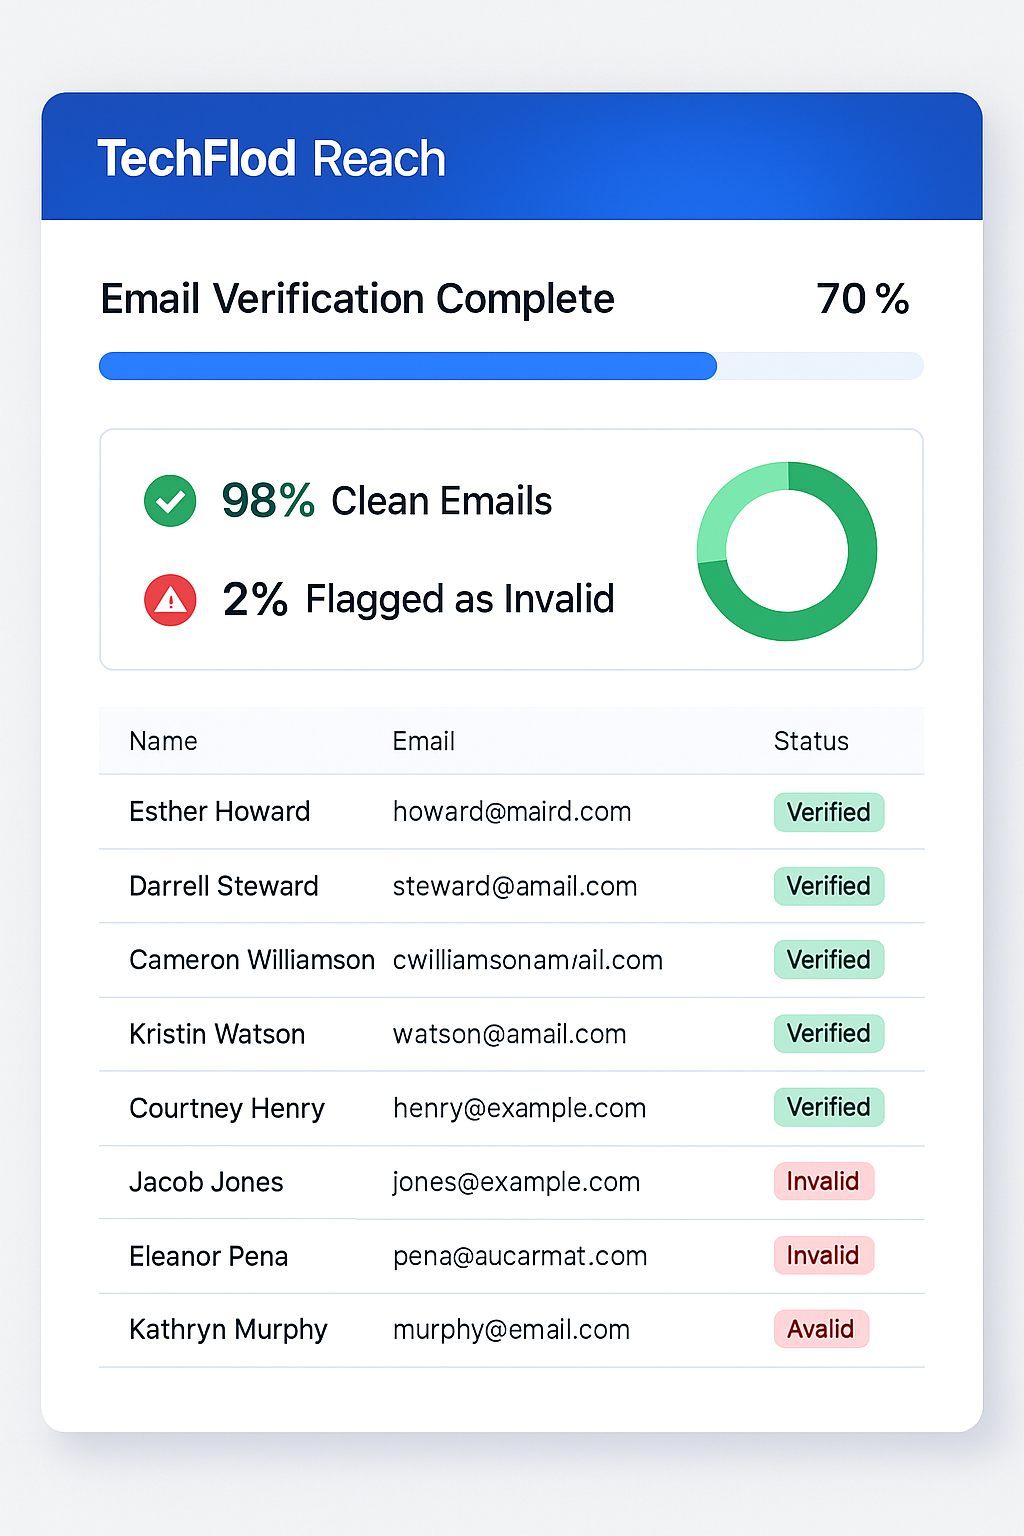This screenshot has width=1024, height=1536.
Task: Click the email verification progress bar
Action: [x=511, y=366]
